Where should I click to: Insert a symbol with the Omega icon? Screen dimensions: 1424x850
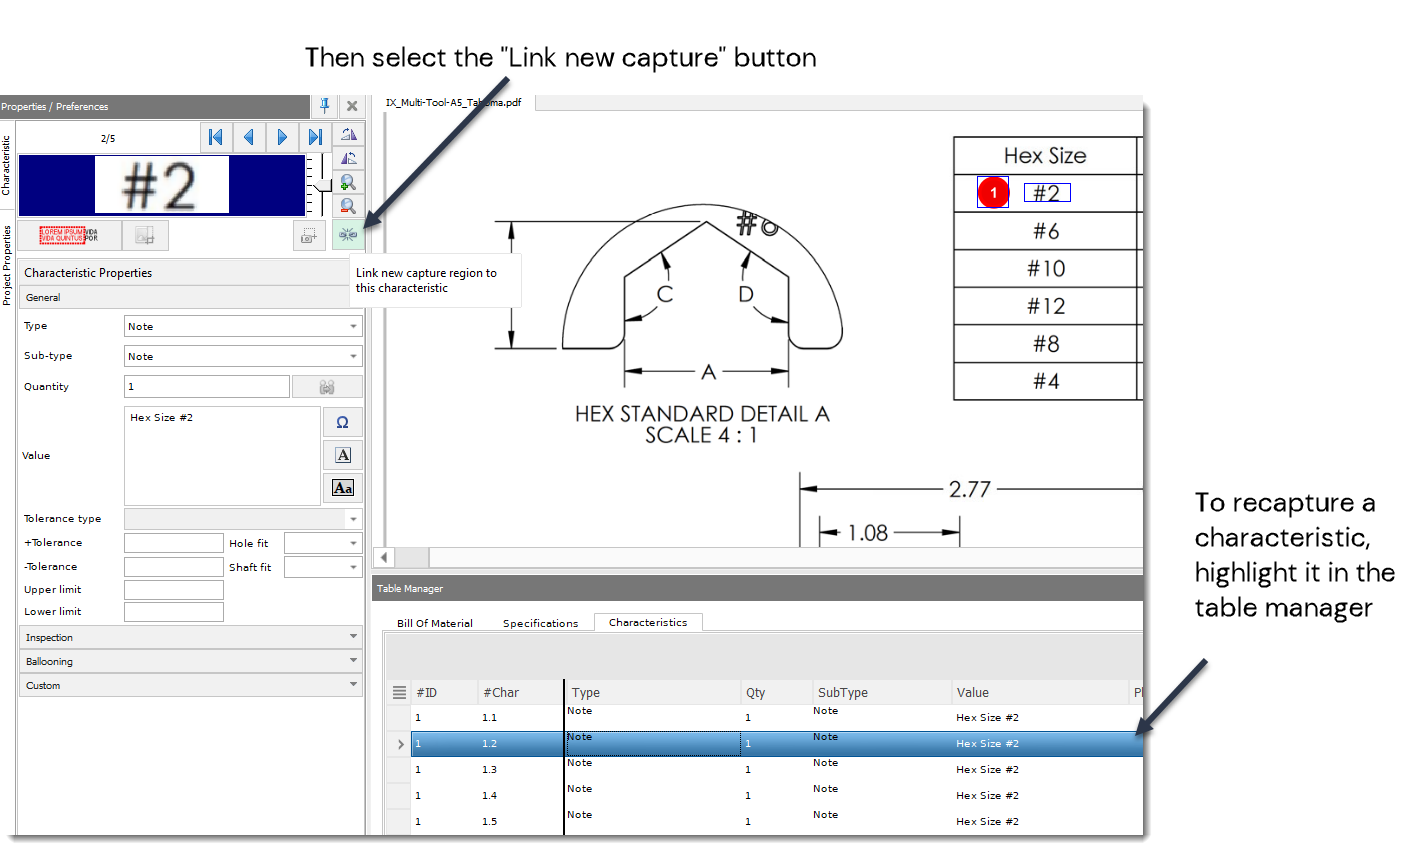point(343,422)
